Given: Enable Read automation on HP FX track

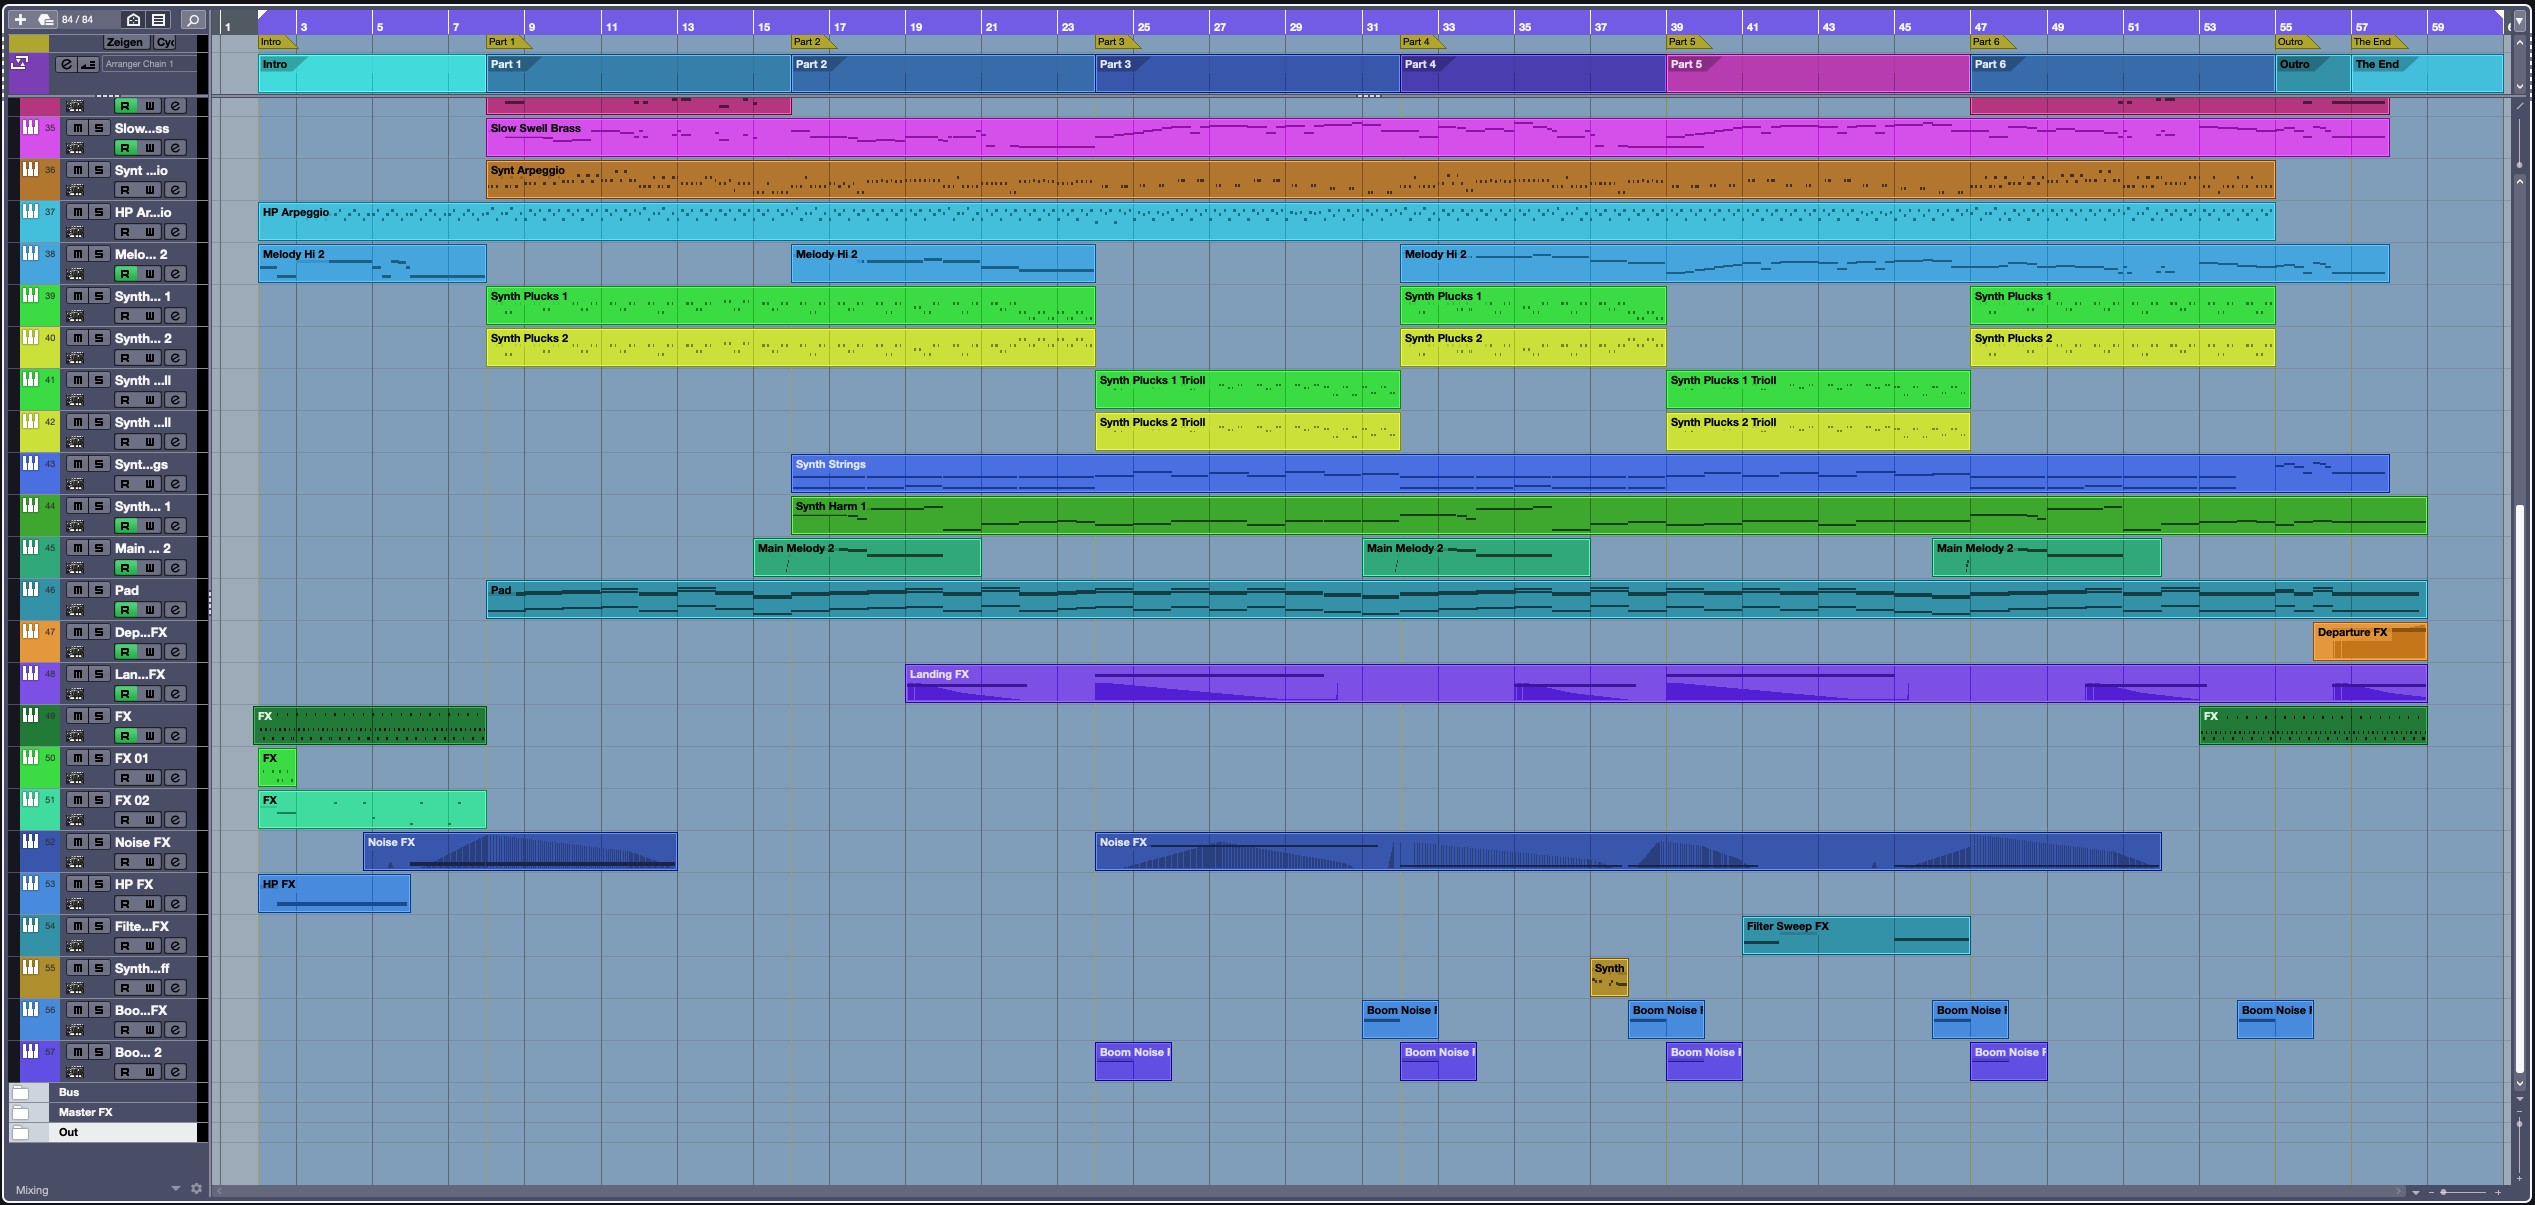Looking at the screenshot, I should point(125,904).
